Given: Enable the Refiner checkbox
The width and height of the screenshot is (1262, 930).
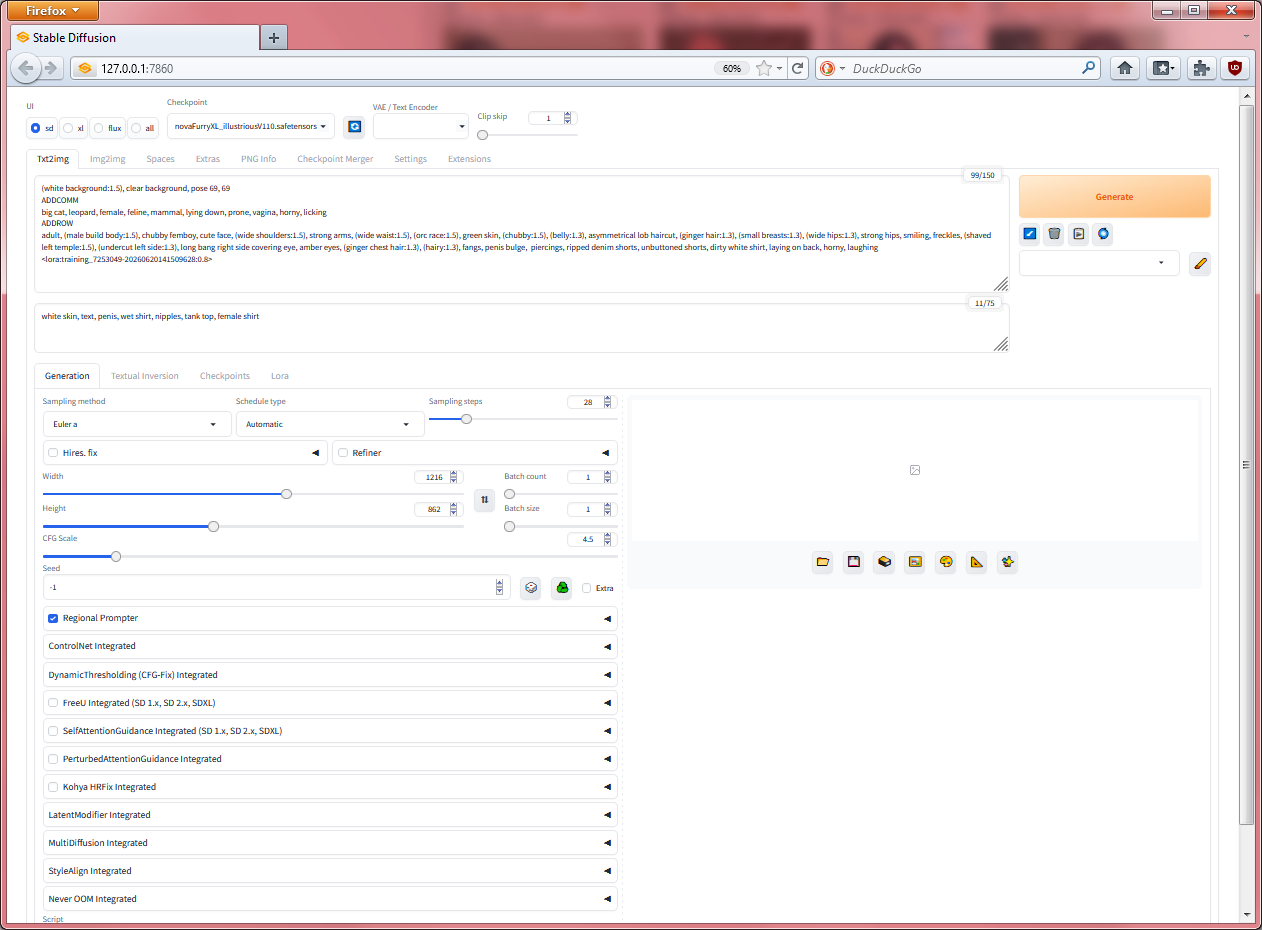Looking at the screenshot, I should 343,453.
